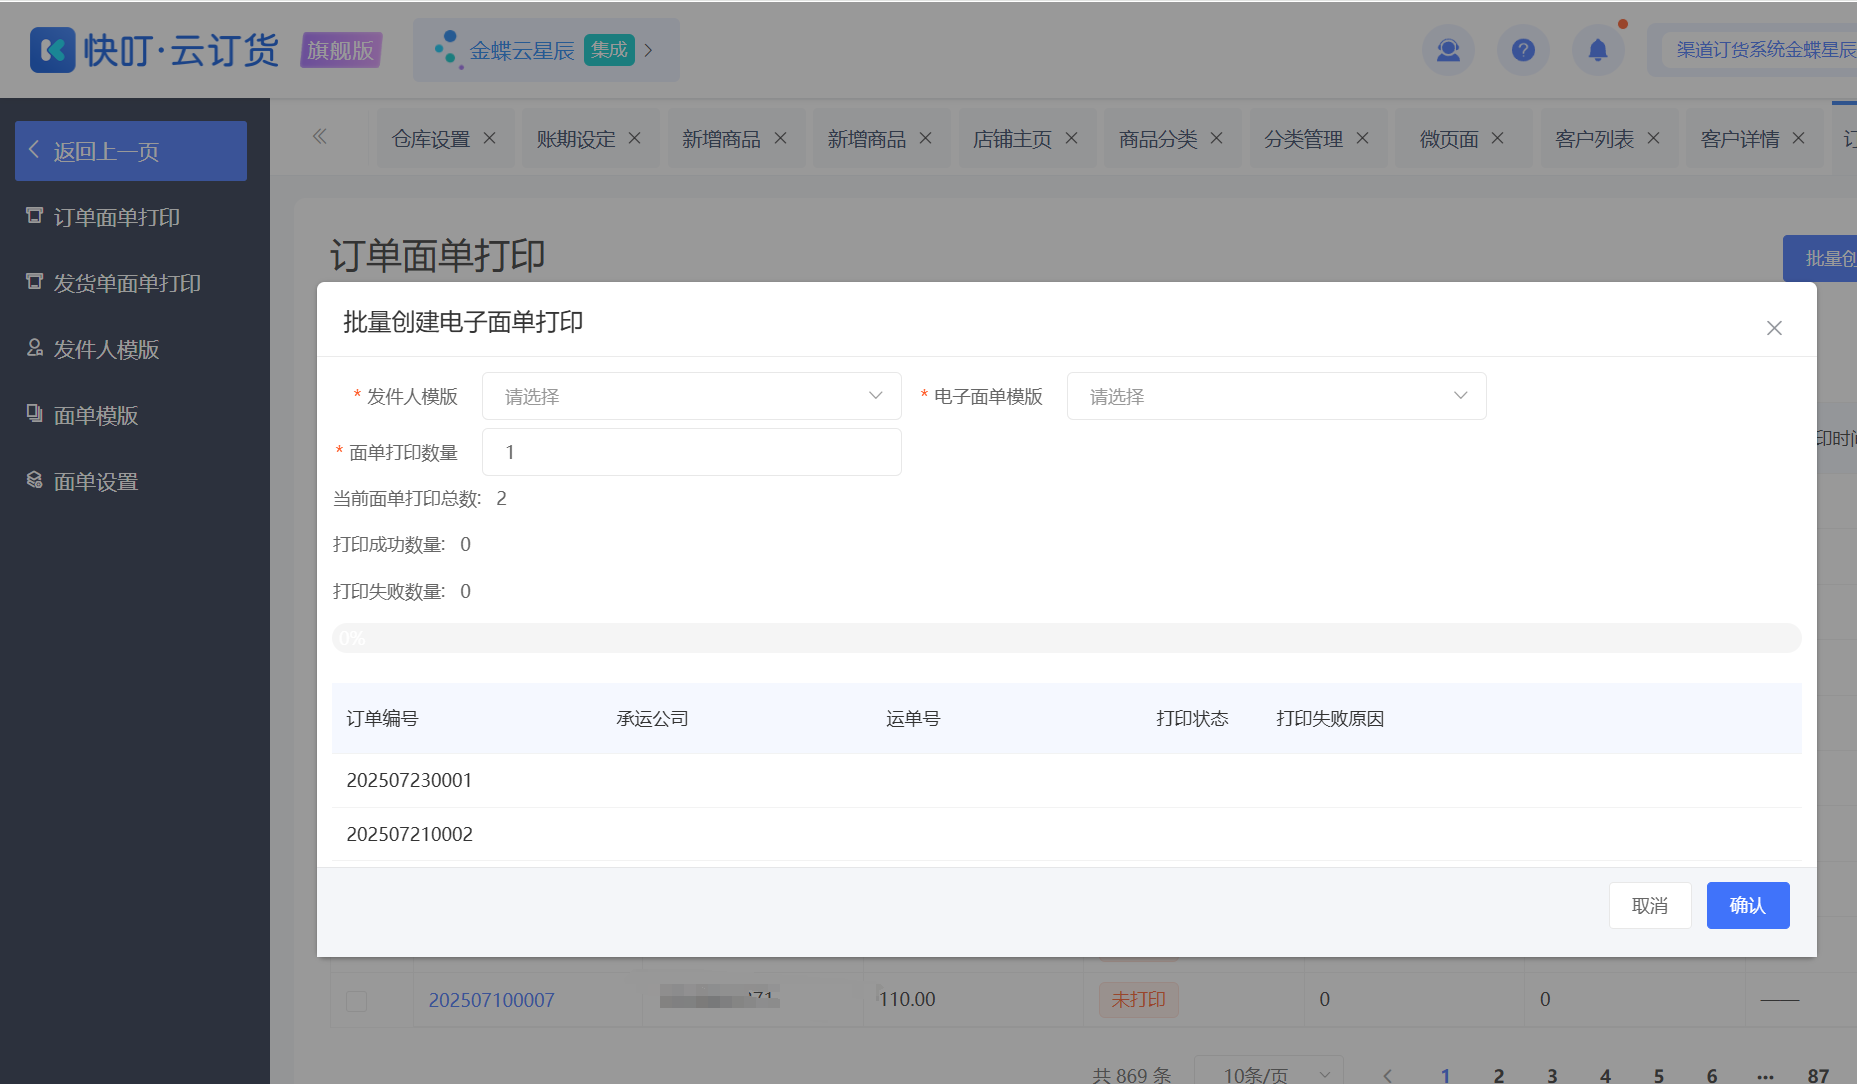Close the 店铺主页 tab

[x=1072, y=138]
